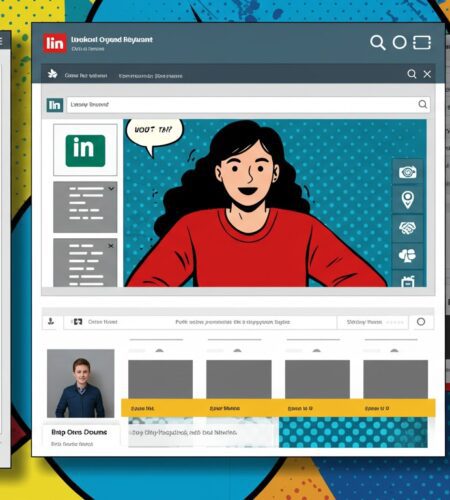Click the magnifier inside the search field

(422, 104)
